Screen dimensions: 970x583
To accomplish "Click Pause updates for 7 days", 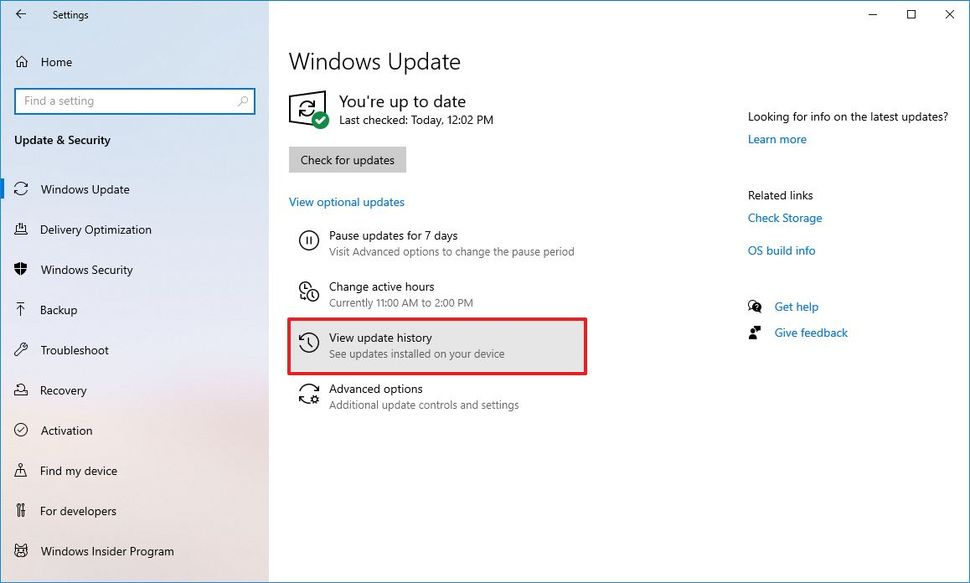I will (393, 235).
